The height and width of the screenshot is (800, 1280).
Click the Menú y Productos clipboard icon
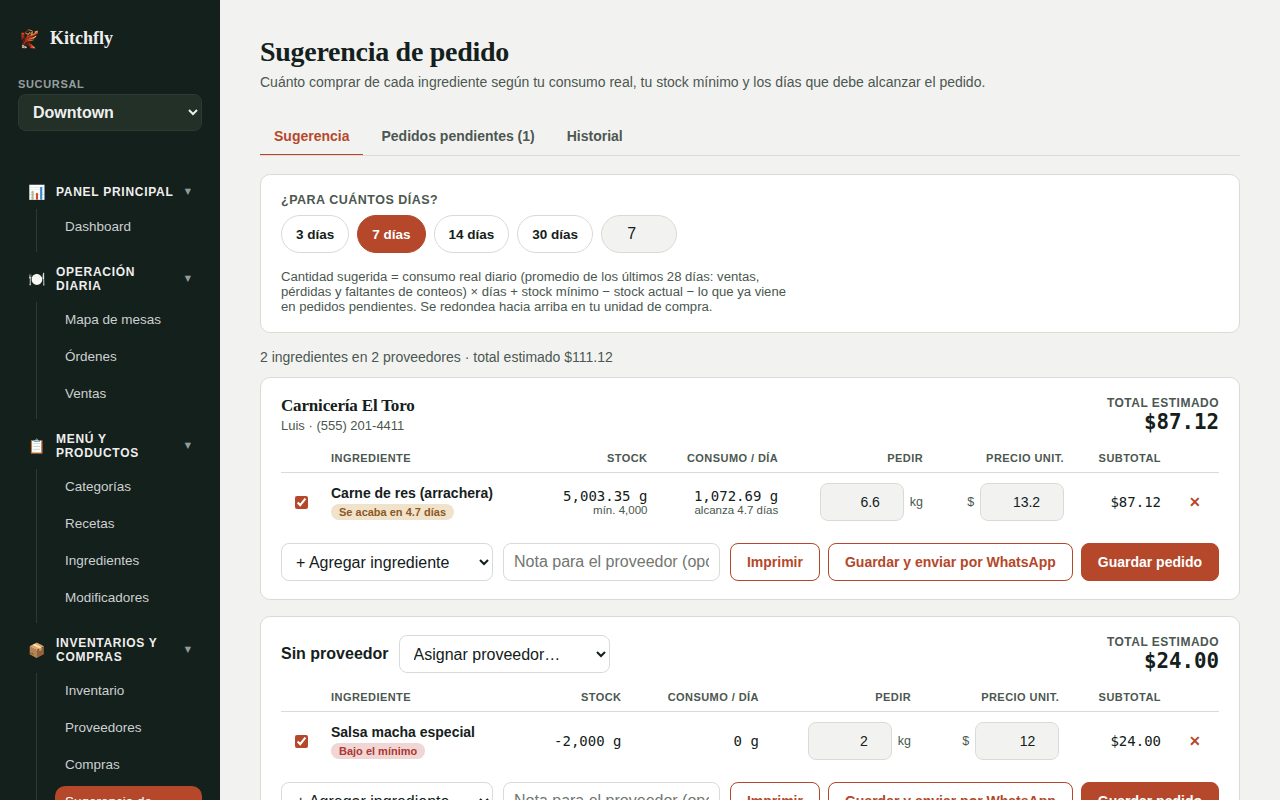coord(37,446)
